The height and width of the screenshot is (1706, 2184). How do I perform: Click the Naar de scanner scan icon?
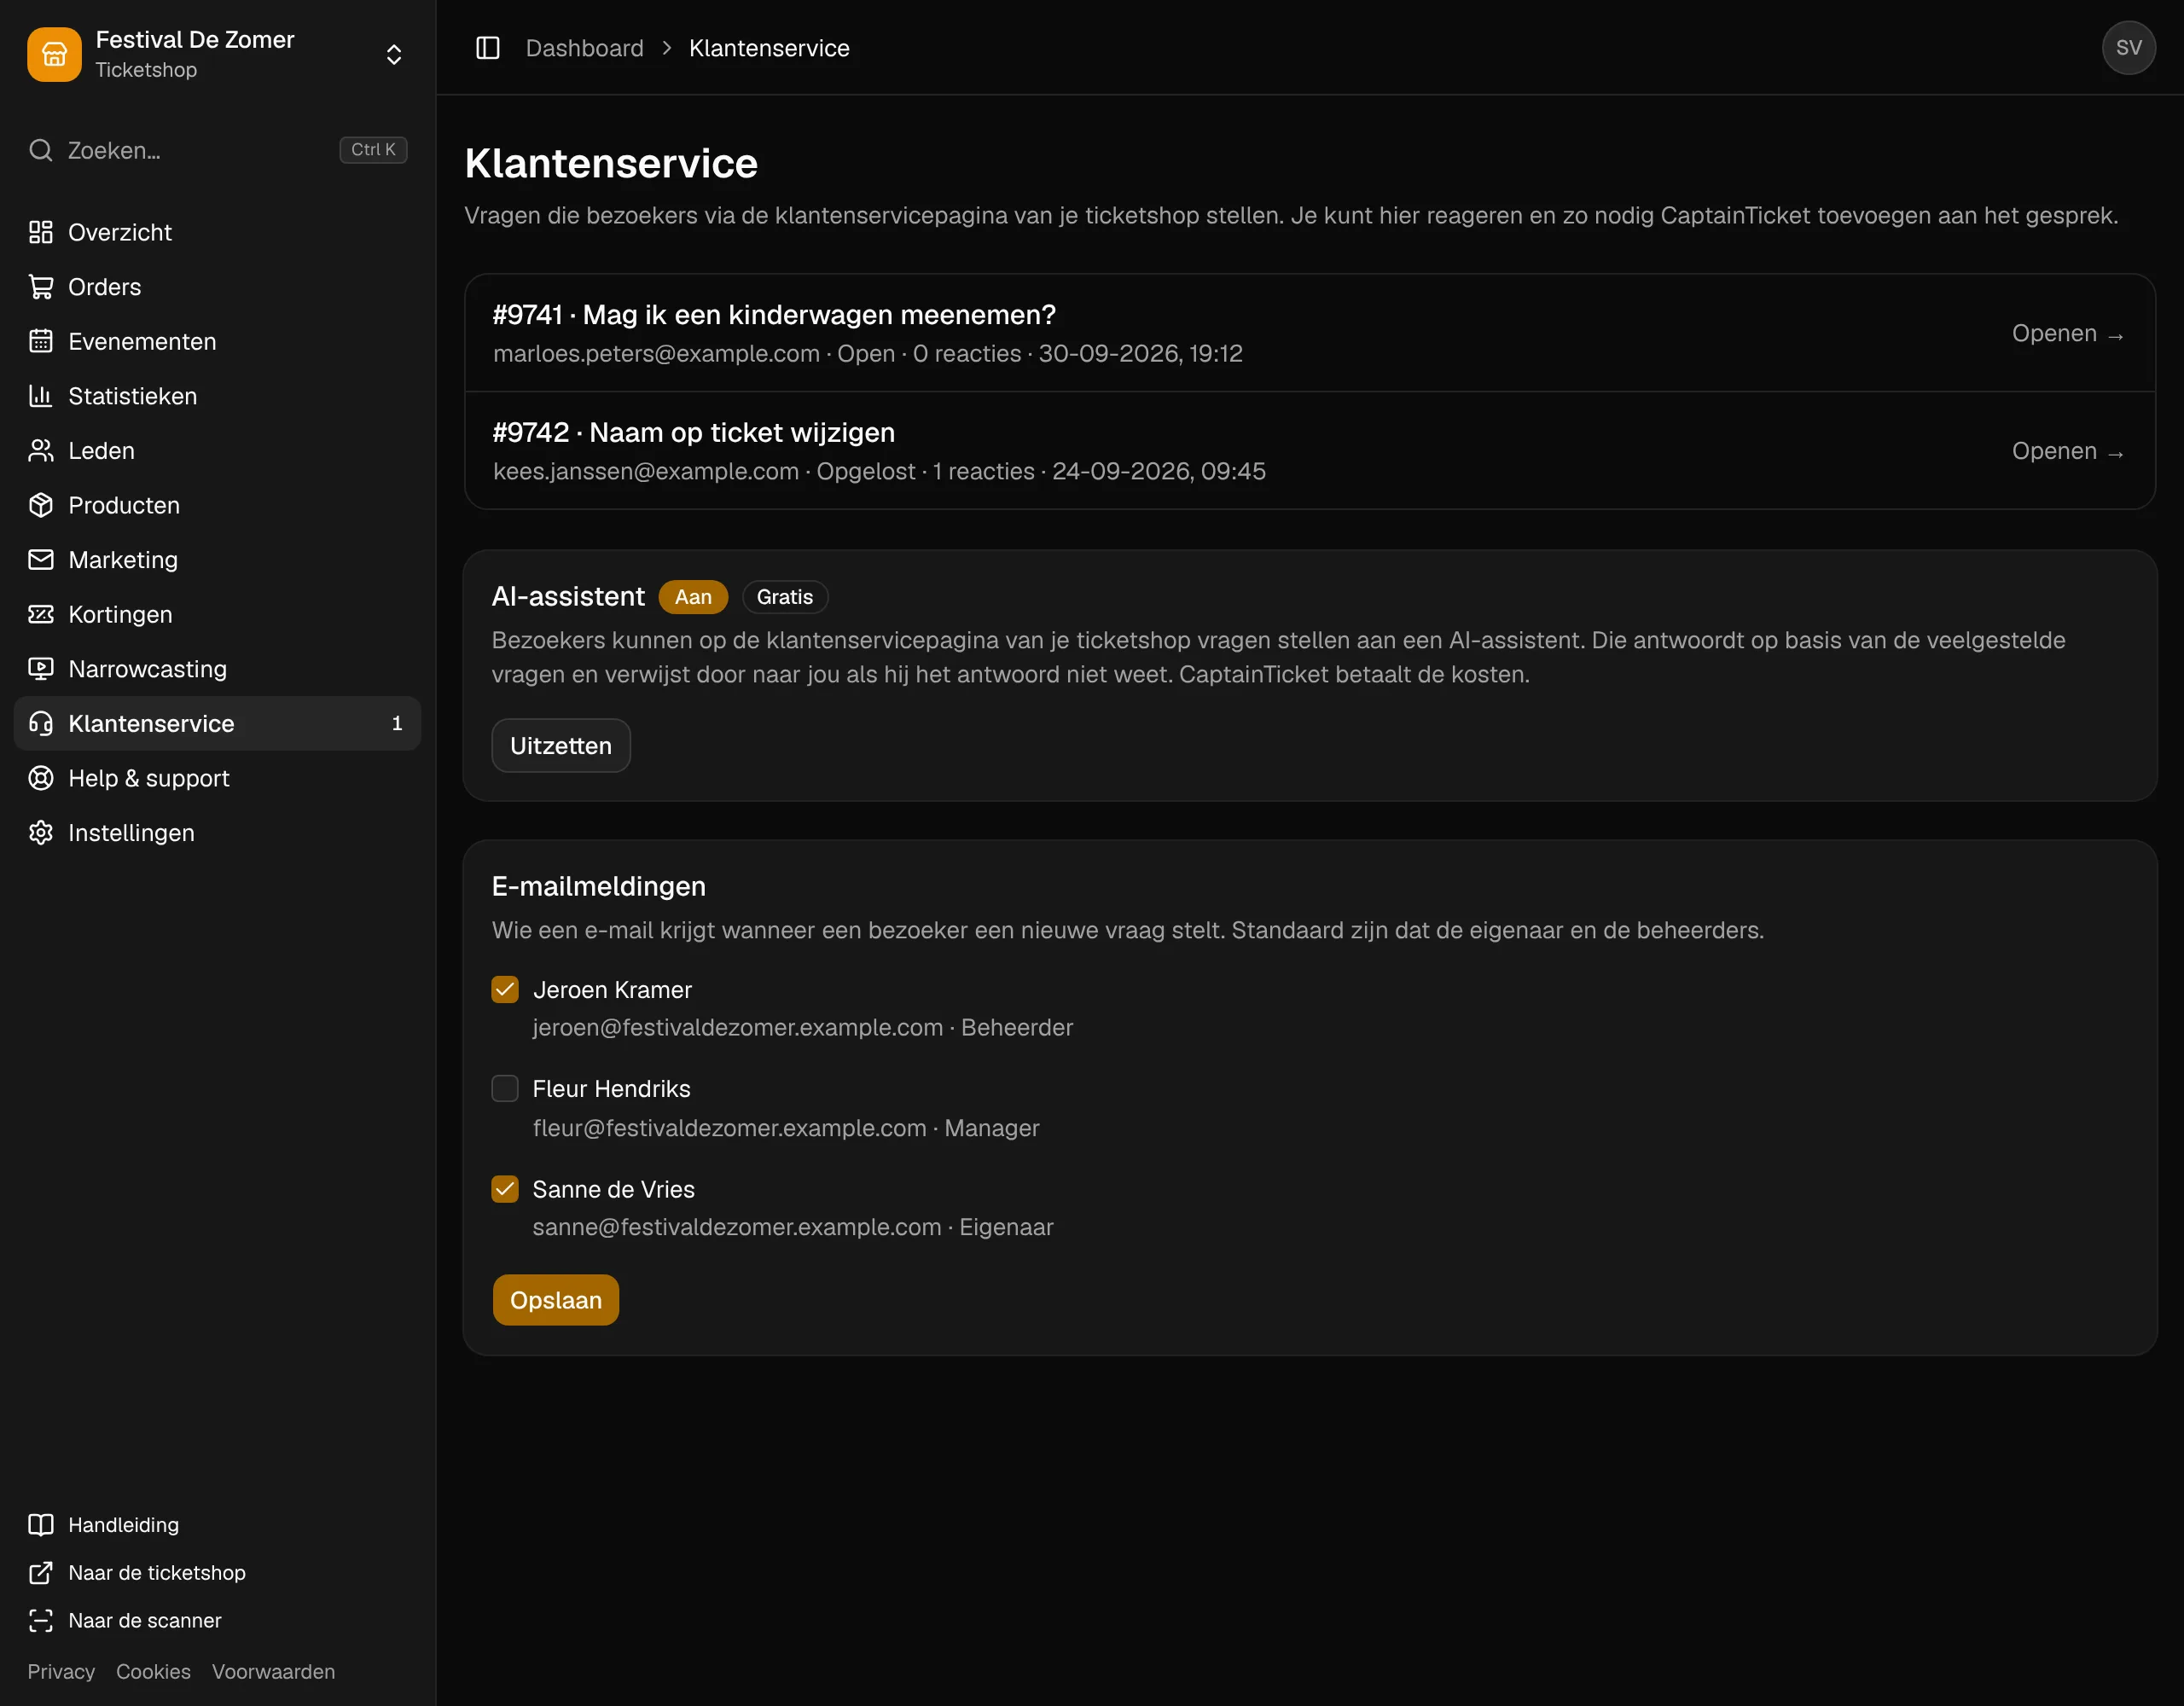click(x=41, y=1620)
